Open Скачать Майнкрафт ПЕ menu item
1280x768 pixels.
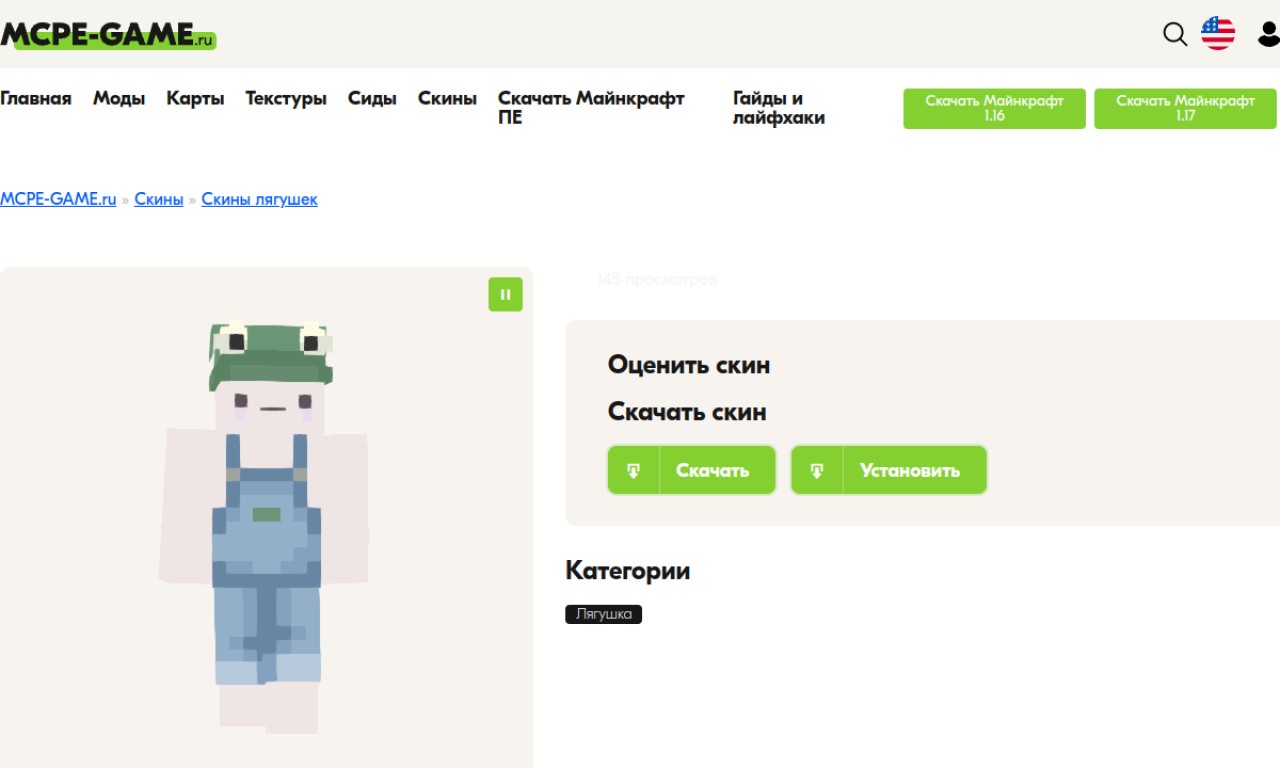coord(591,108)
